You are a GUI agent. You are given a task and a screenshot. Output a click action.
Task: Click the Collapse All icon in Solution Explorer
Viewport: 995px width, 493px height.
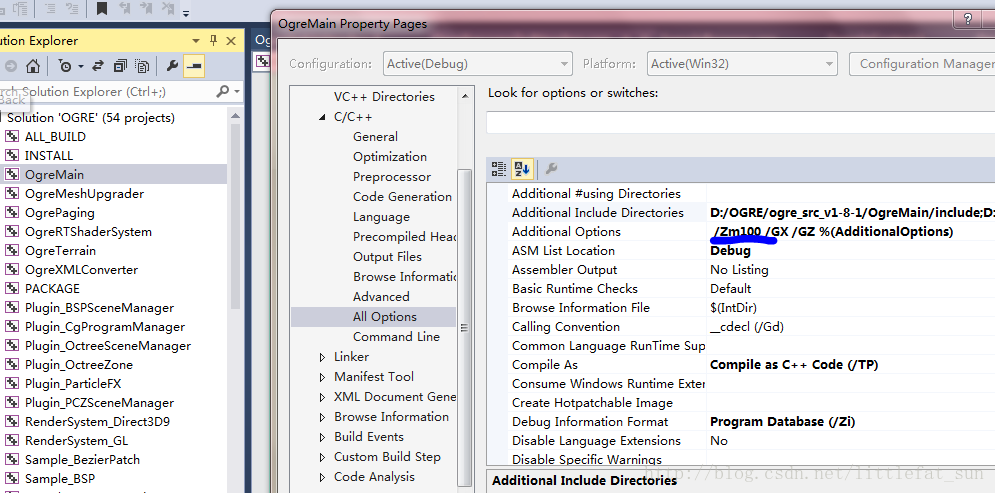[121, 66]
